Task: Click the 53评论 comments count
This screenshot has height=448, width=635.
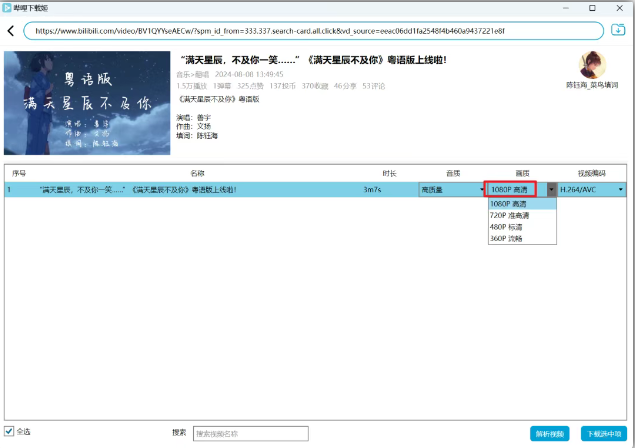Action: 373,86
